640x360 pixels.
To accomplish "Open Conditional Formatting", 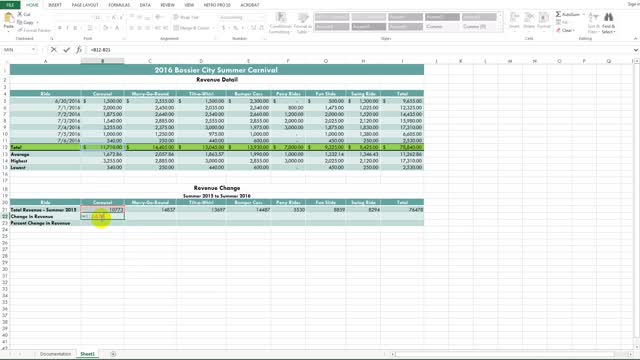I will pyautogui.click(x=280, y=23).
